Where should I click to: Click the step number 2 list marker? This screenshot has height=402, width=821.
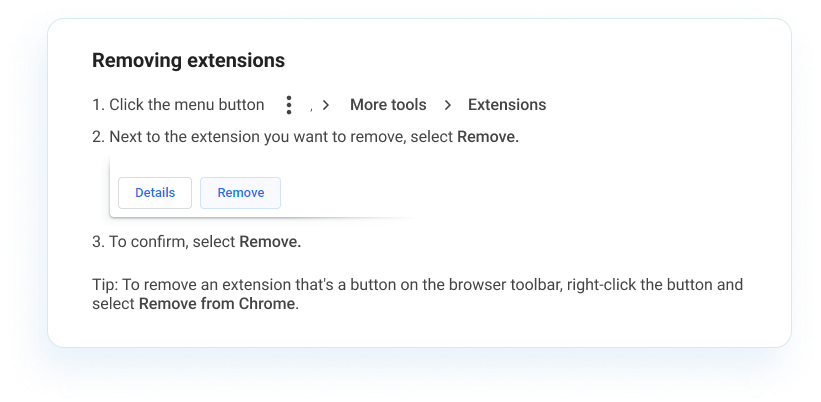pyautogui.click(x=97, y=137)
